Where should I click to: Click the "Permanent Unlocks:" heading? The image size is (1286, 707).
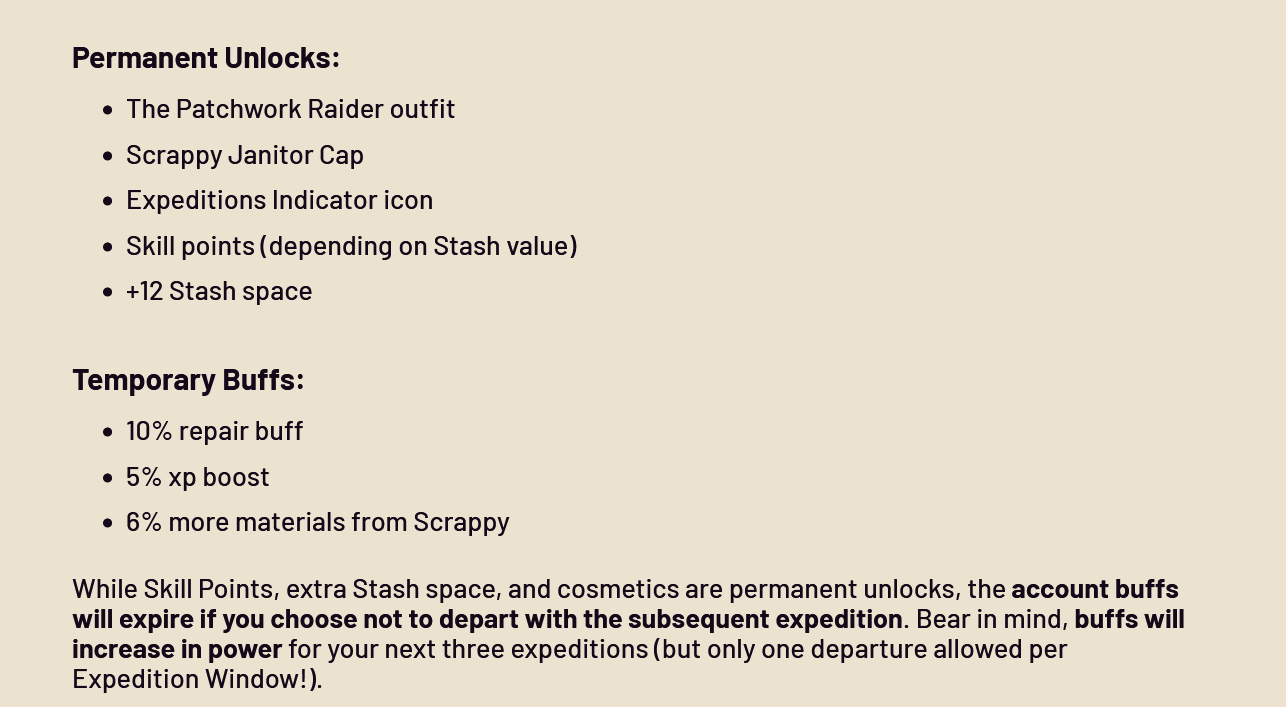tap(205, 58)
